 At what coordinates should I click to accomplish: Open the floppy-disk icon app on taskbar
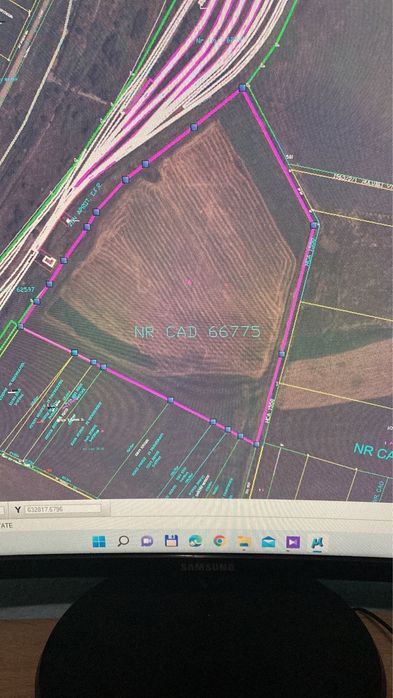pyautogui.click(x=171, y=541)
